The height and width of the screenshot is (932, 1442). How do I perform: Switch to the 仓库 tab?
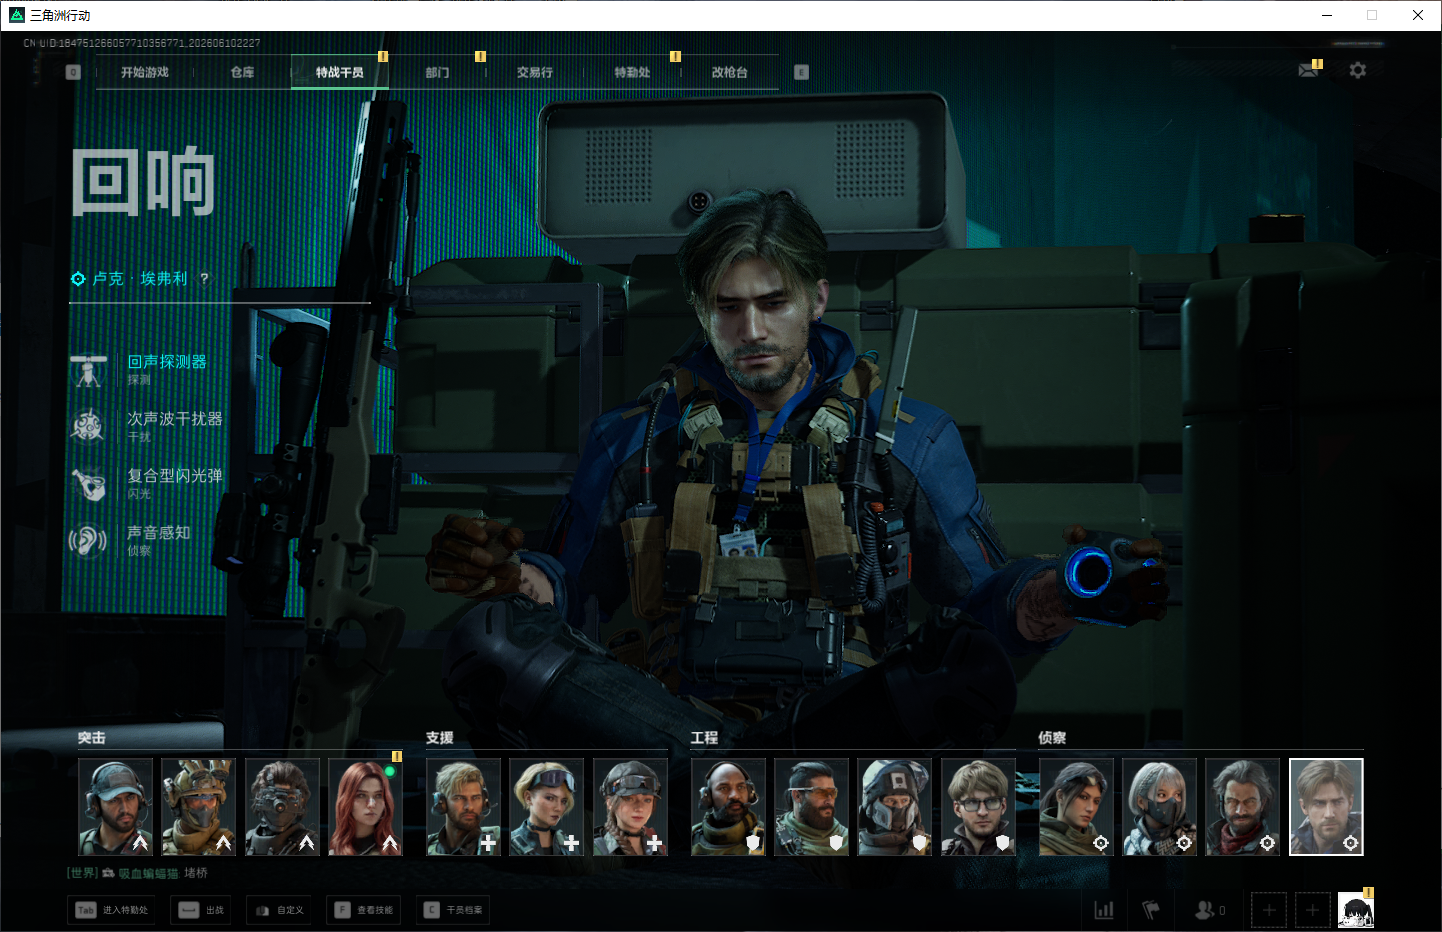coord(242,72)
